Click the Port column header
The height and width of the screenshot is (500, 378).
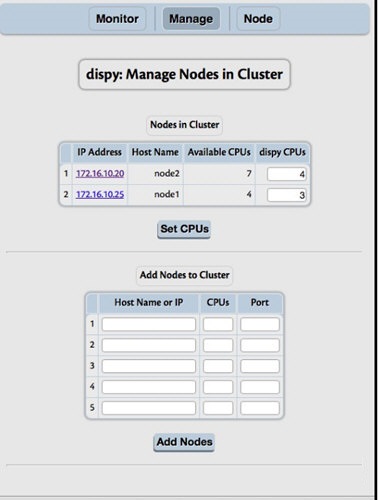(260, 303)
